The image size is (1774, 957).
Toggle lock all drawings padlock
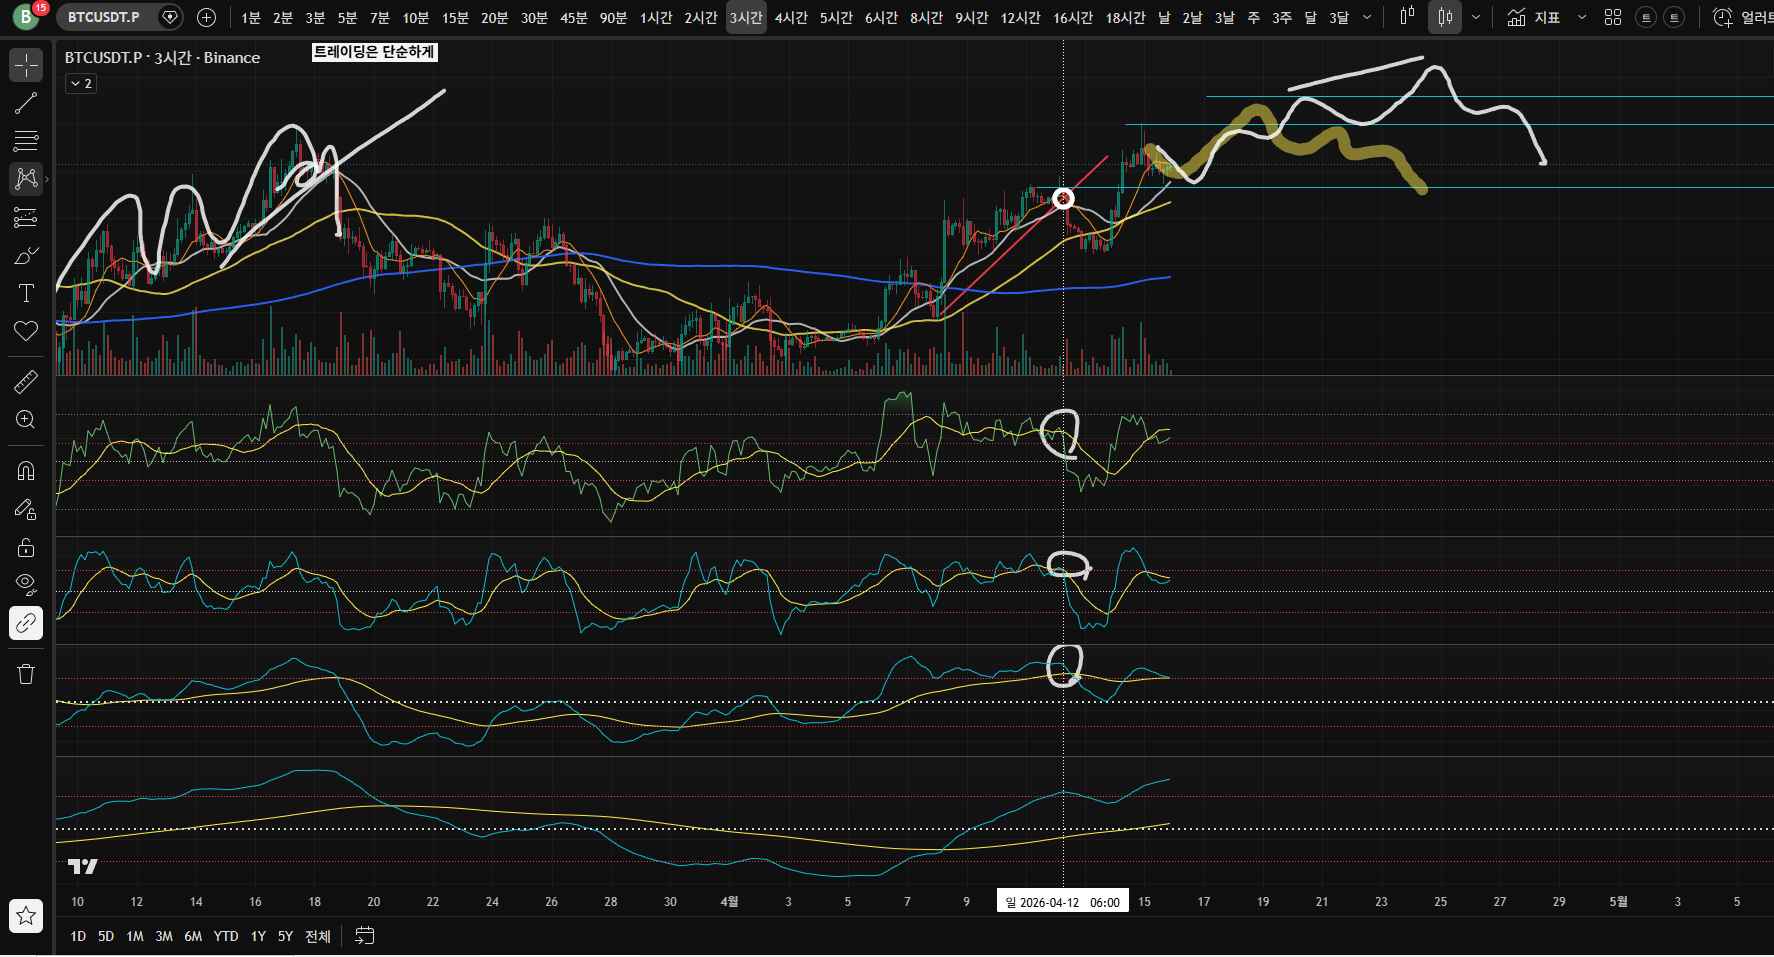pos(26,547)
